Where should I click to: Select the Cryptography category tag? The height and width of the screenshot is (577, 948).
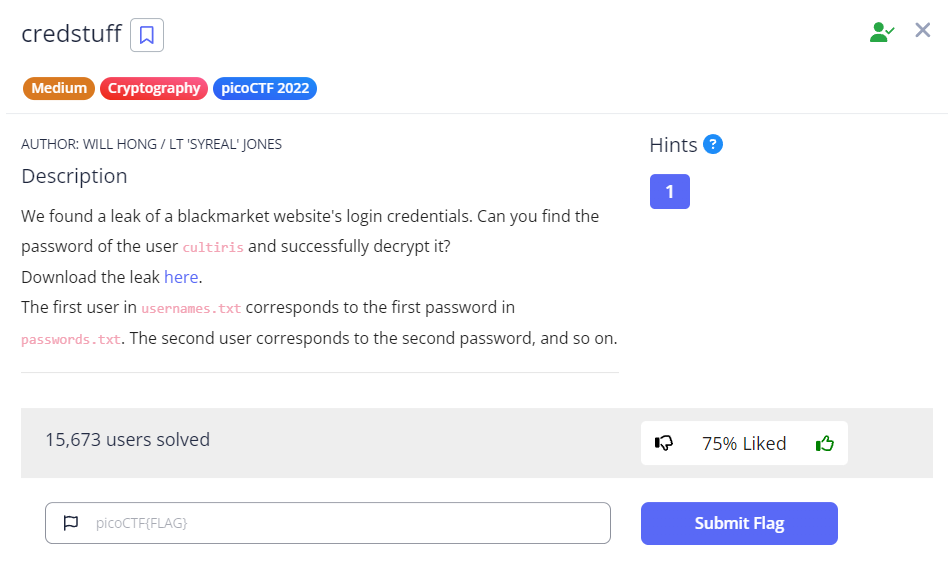(154, 88)
